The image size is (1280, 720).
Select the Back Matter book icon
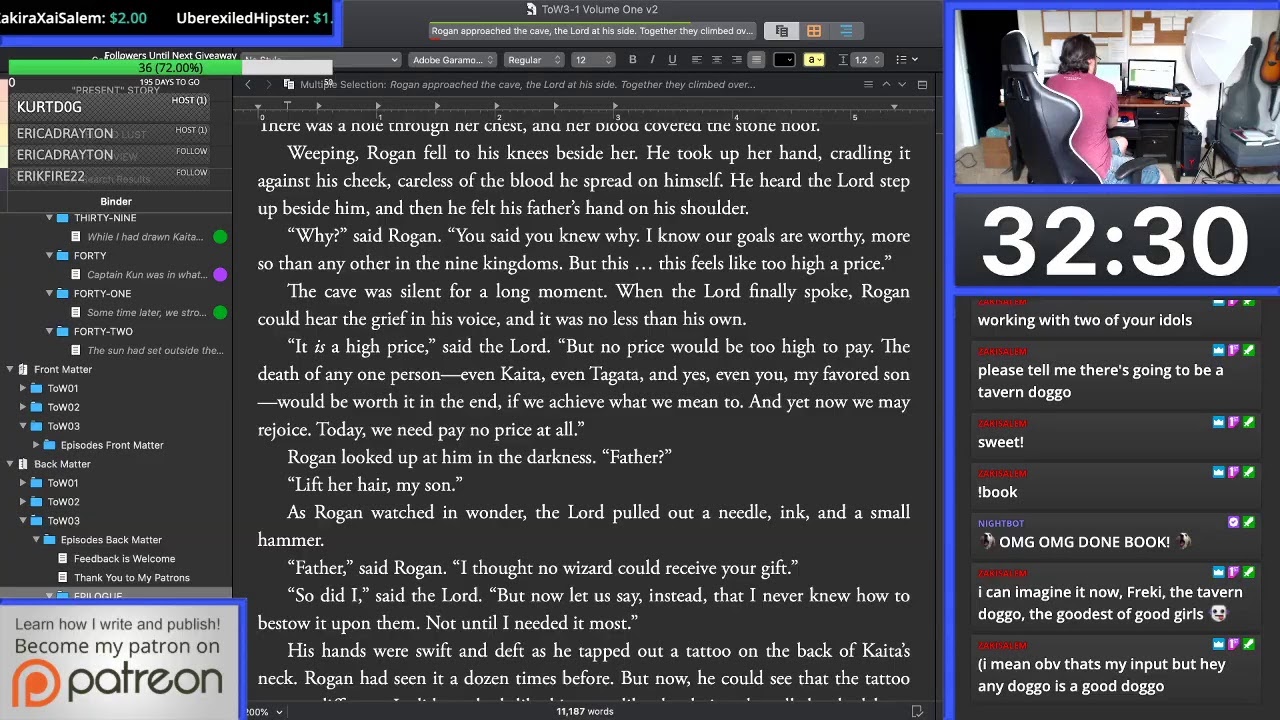(23, 465)
